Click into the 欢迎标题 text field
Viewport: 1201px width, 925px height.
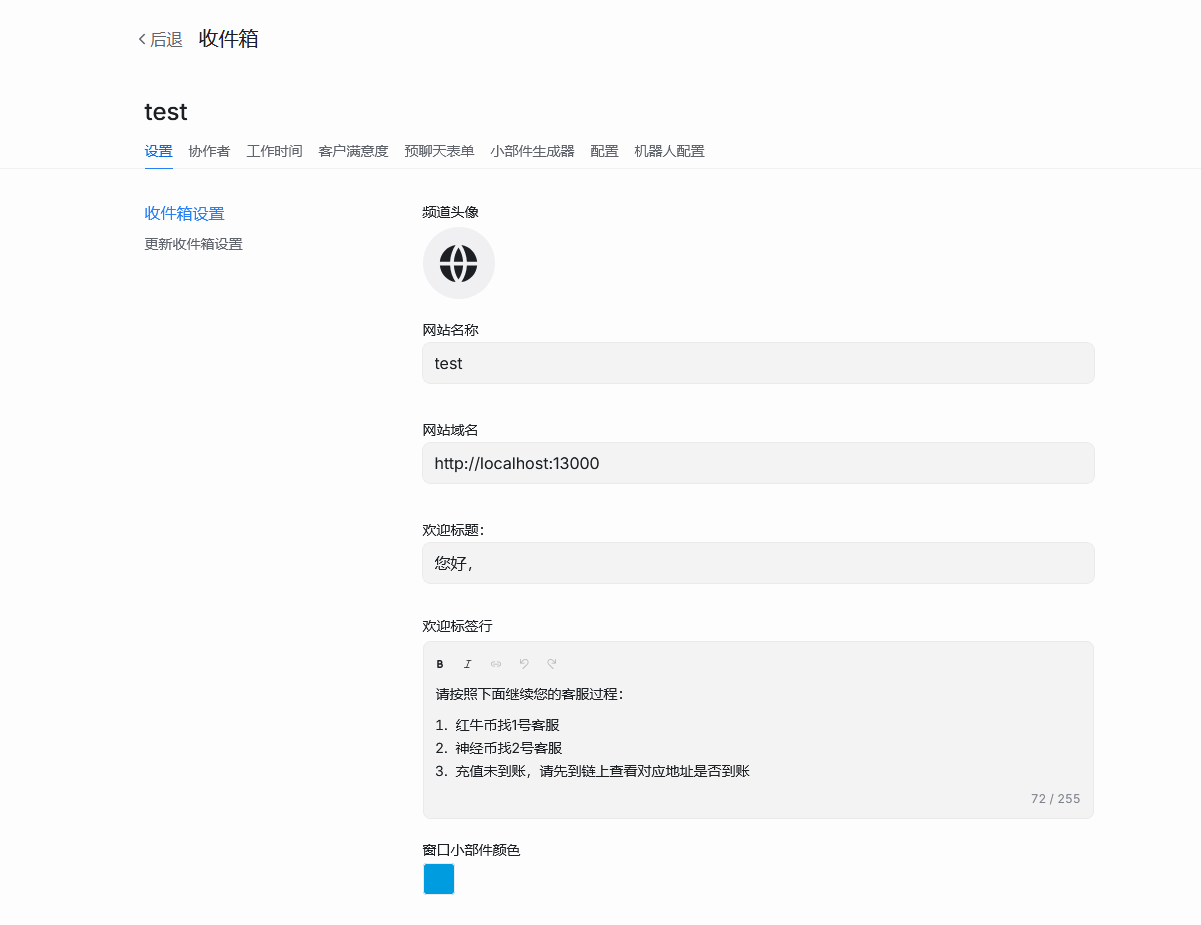758,563
